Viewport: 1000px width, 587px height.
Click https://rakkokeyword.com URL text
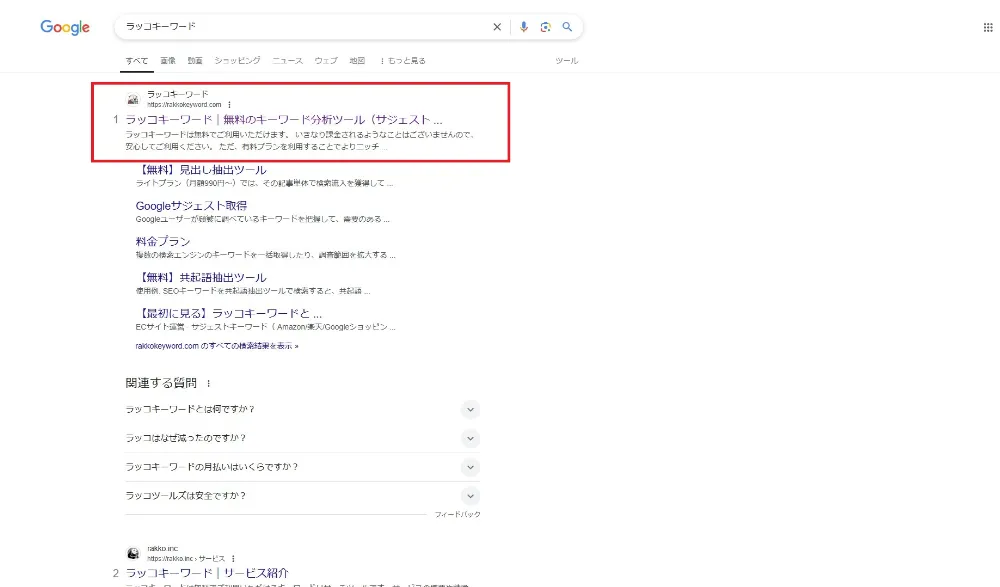tap(184, 105)
